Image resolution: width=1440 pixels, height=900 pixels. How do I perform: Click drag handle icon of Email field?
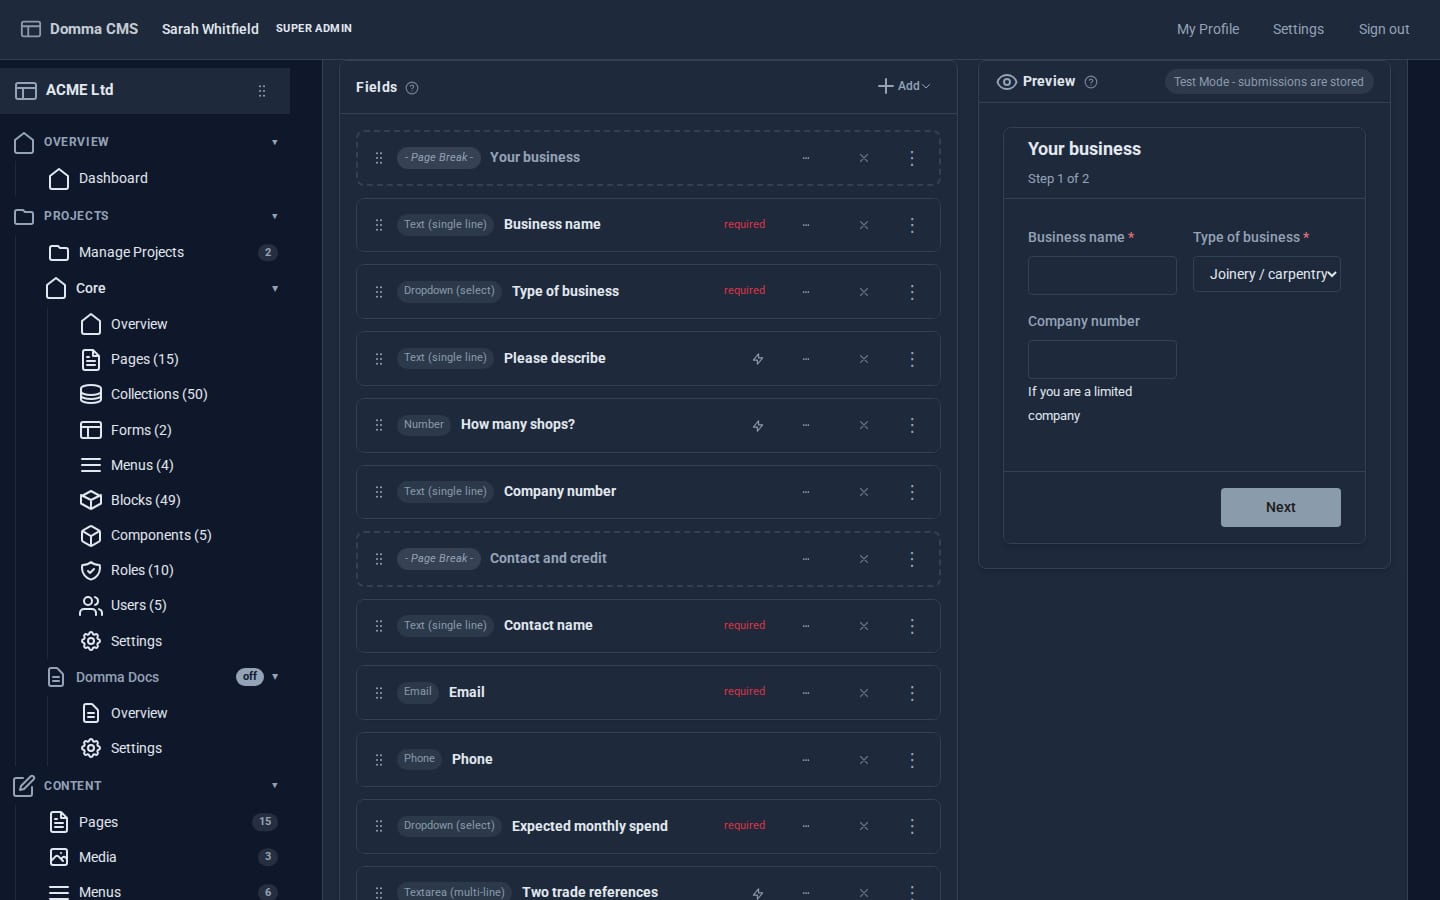(x=379, y=693)
